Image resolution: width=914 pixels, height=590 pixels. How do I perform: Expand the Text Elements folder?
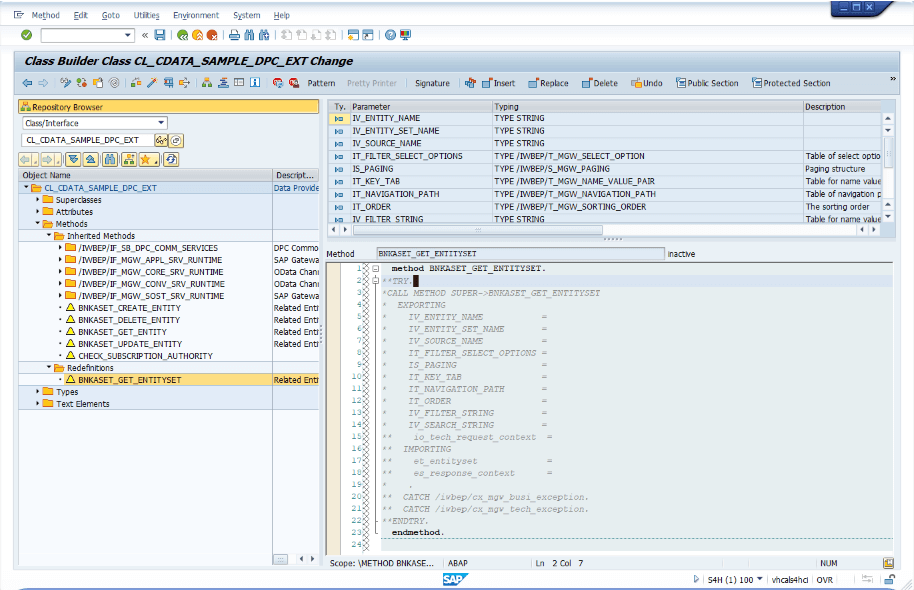coord(38,404)
